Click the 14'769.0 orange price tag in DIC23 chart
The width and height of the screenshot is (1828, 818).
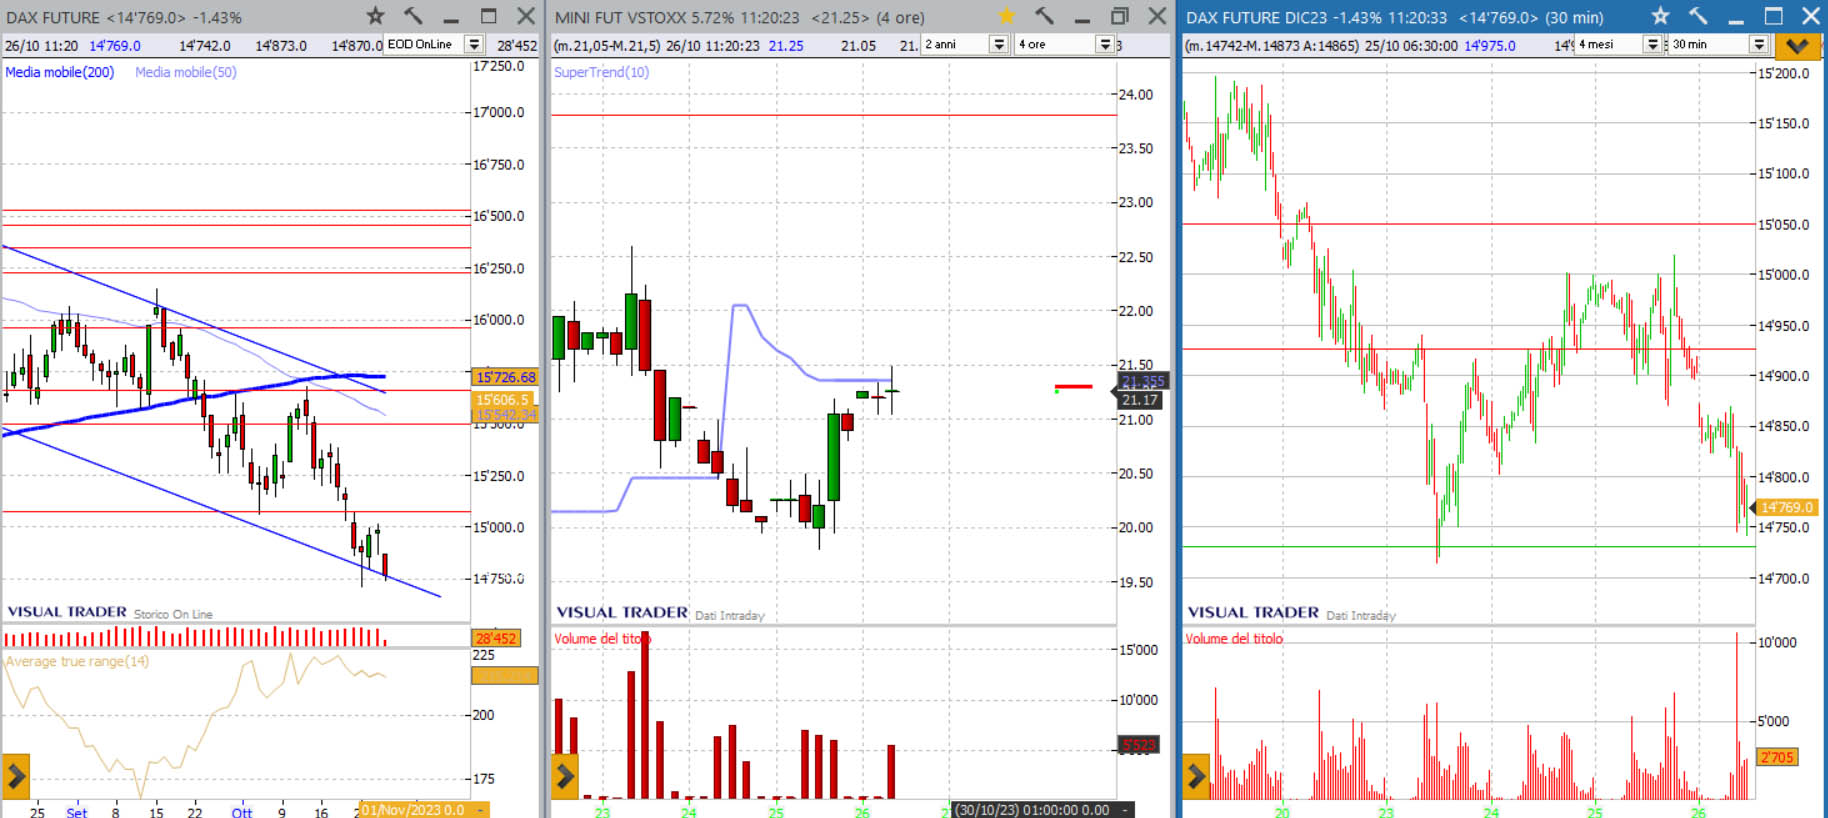pos(1786,508)
